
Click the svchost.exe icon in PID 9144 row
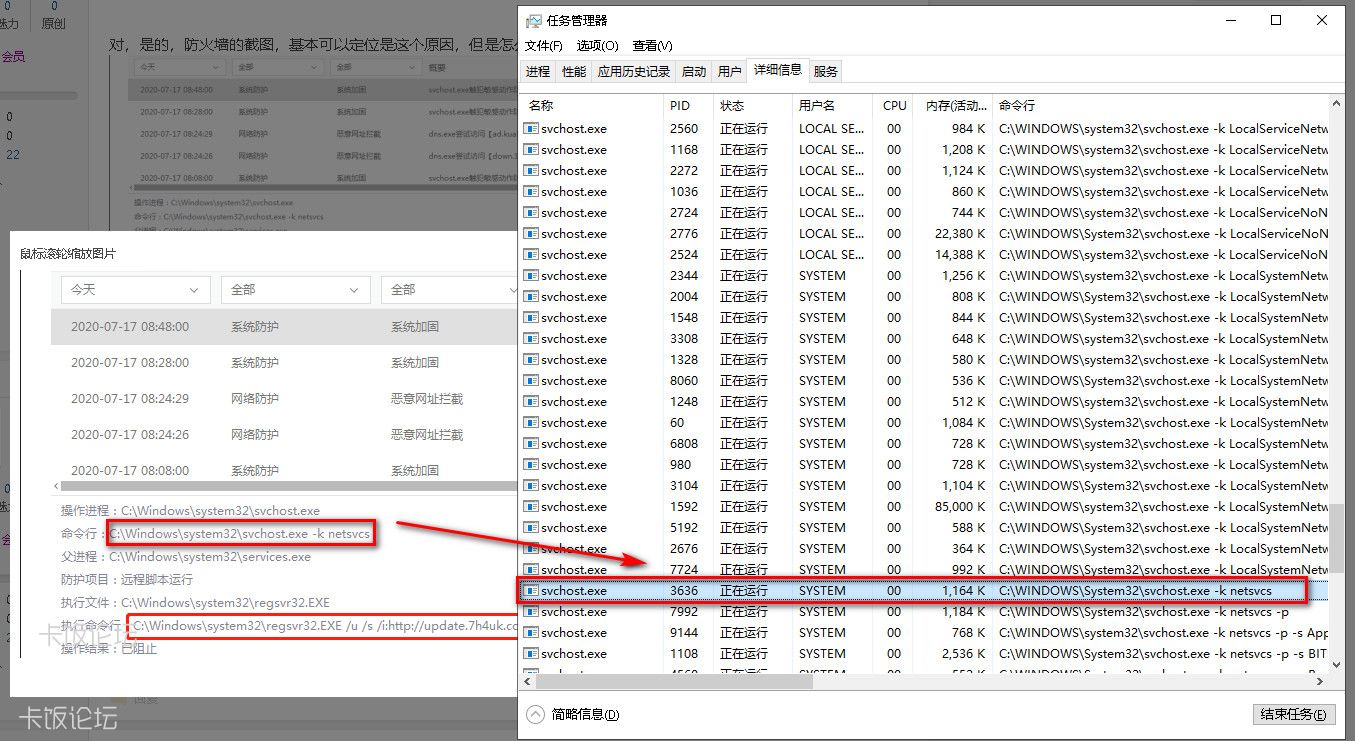[532, 633]
